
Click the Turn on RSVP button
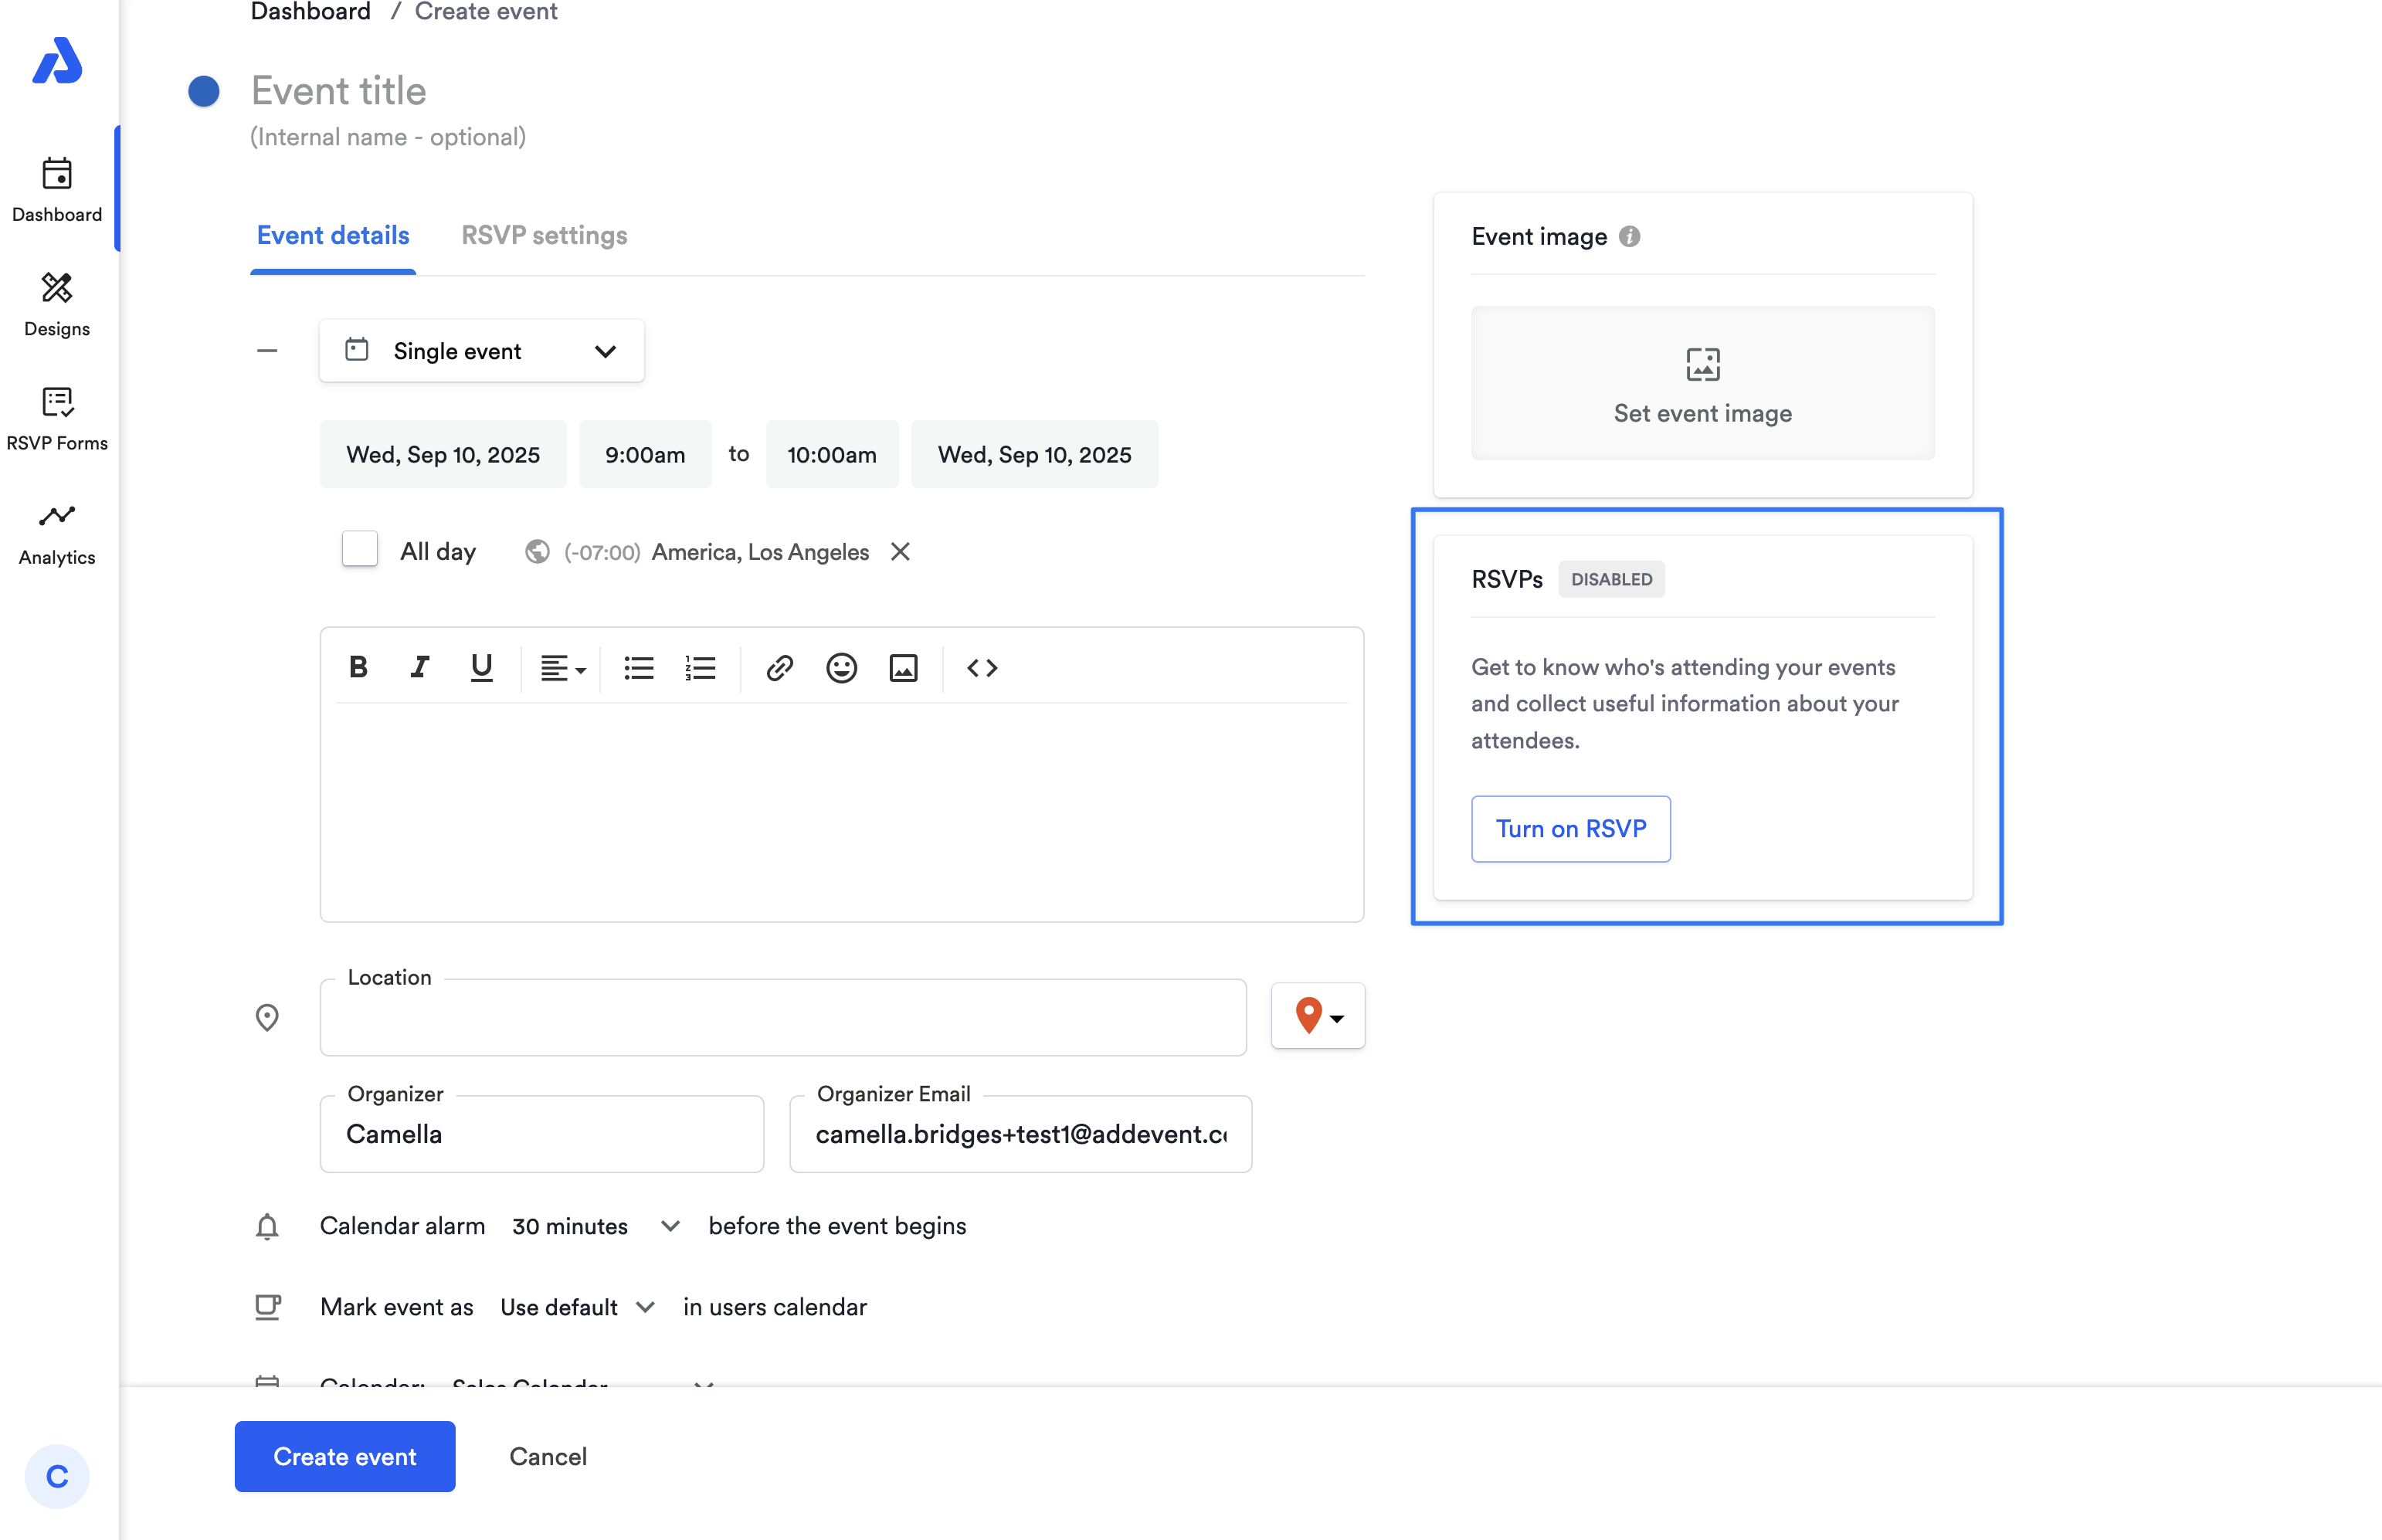pyautogui.click(x=1570, y=829)
